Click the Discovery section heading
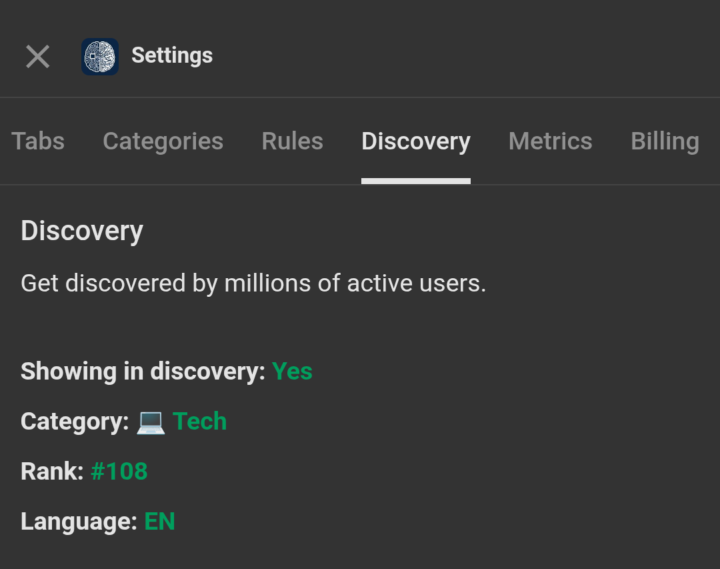720x569 pixels. [x=82, y=231]
